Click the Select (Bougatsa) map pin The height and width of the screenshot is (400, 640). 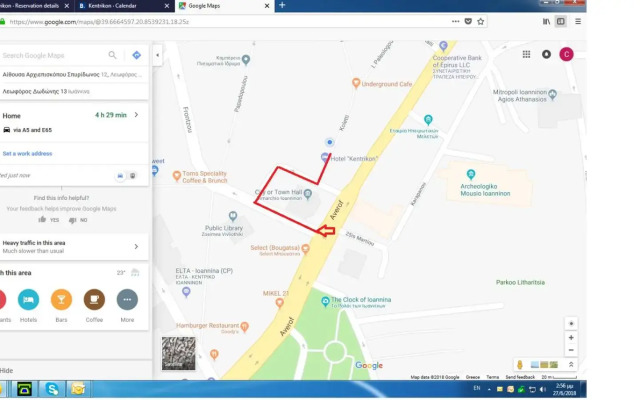coord(305,249)
